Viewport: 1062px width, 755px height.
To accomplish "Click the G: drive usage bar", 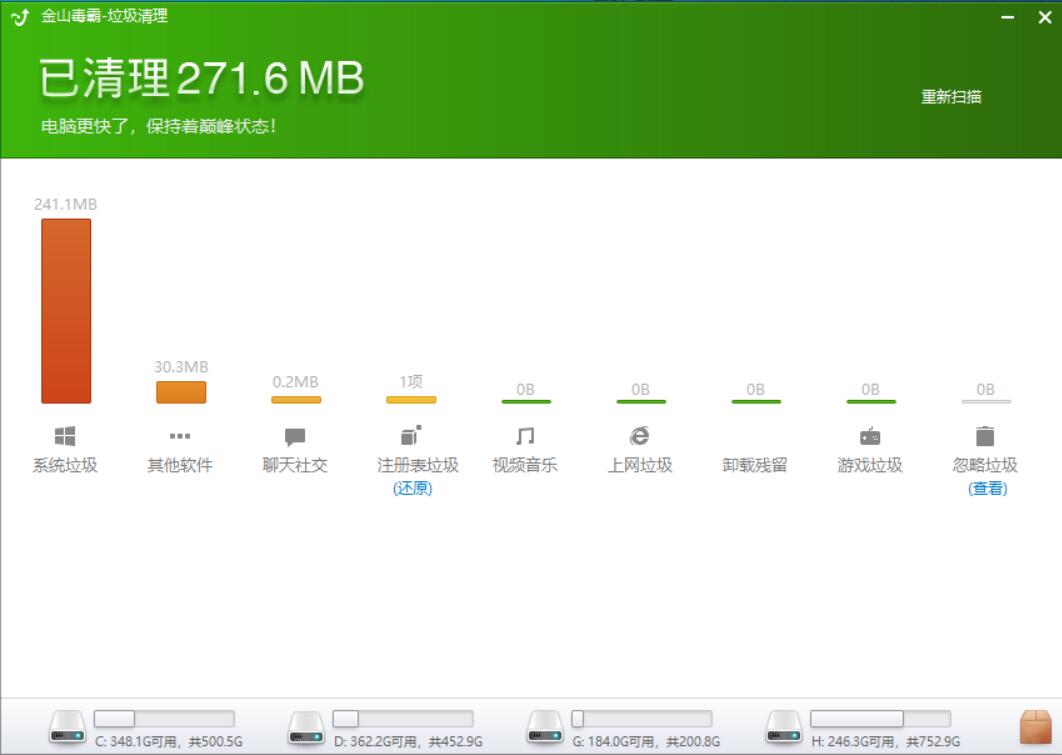I will tap(642, 718).
